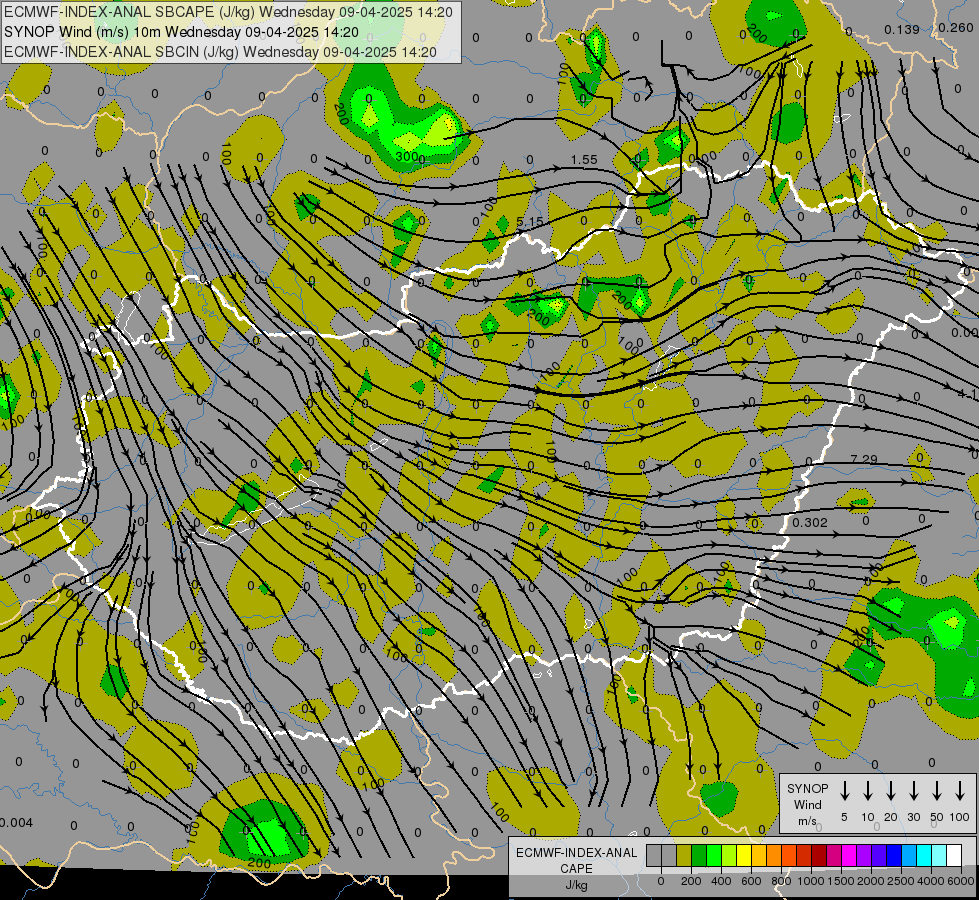The height and width of the screenshot is (900, 979).
Task: Select the dark red swatch after 1000 tick
Action: 820,855
